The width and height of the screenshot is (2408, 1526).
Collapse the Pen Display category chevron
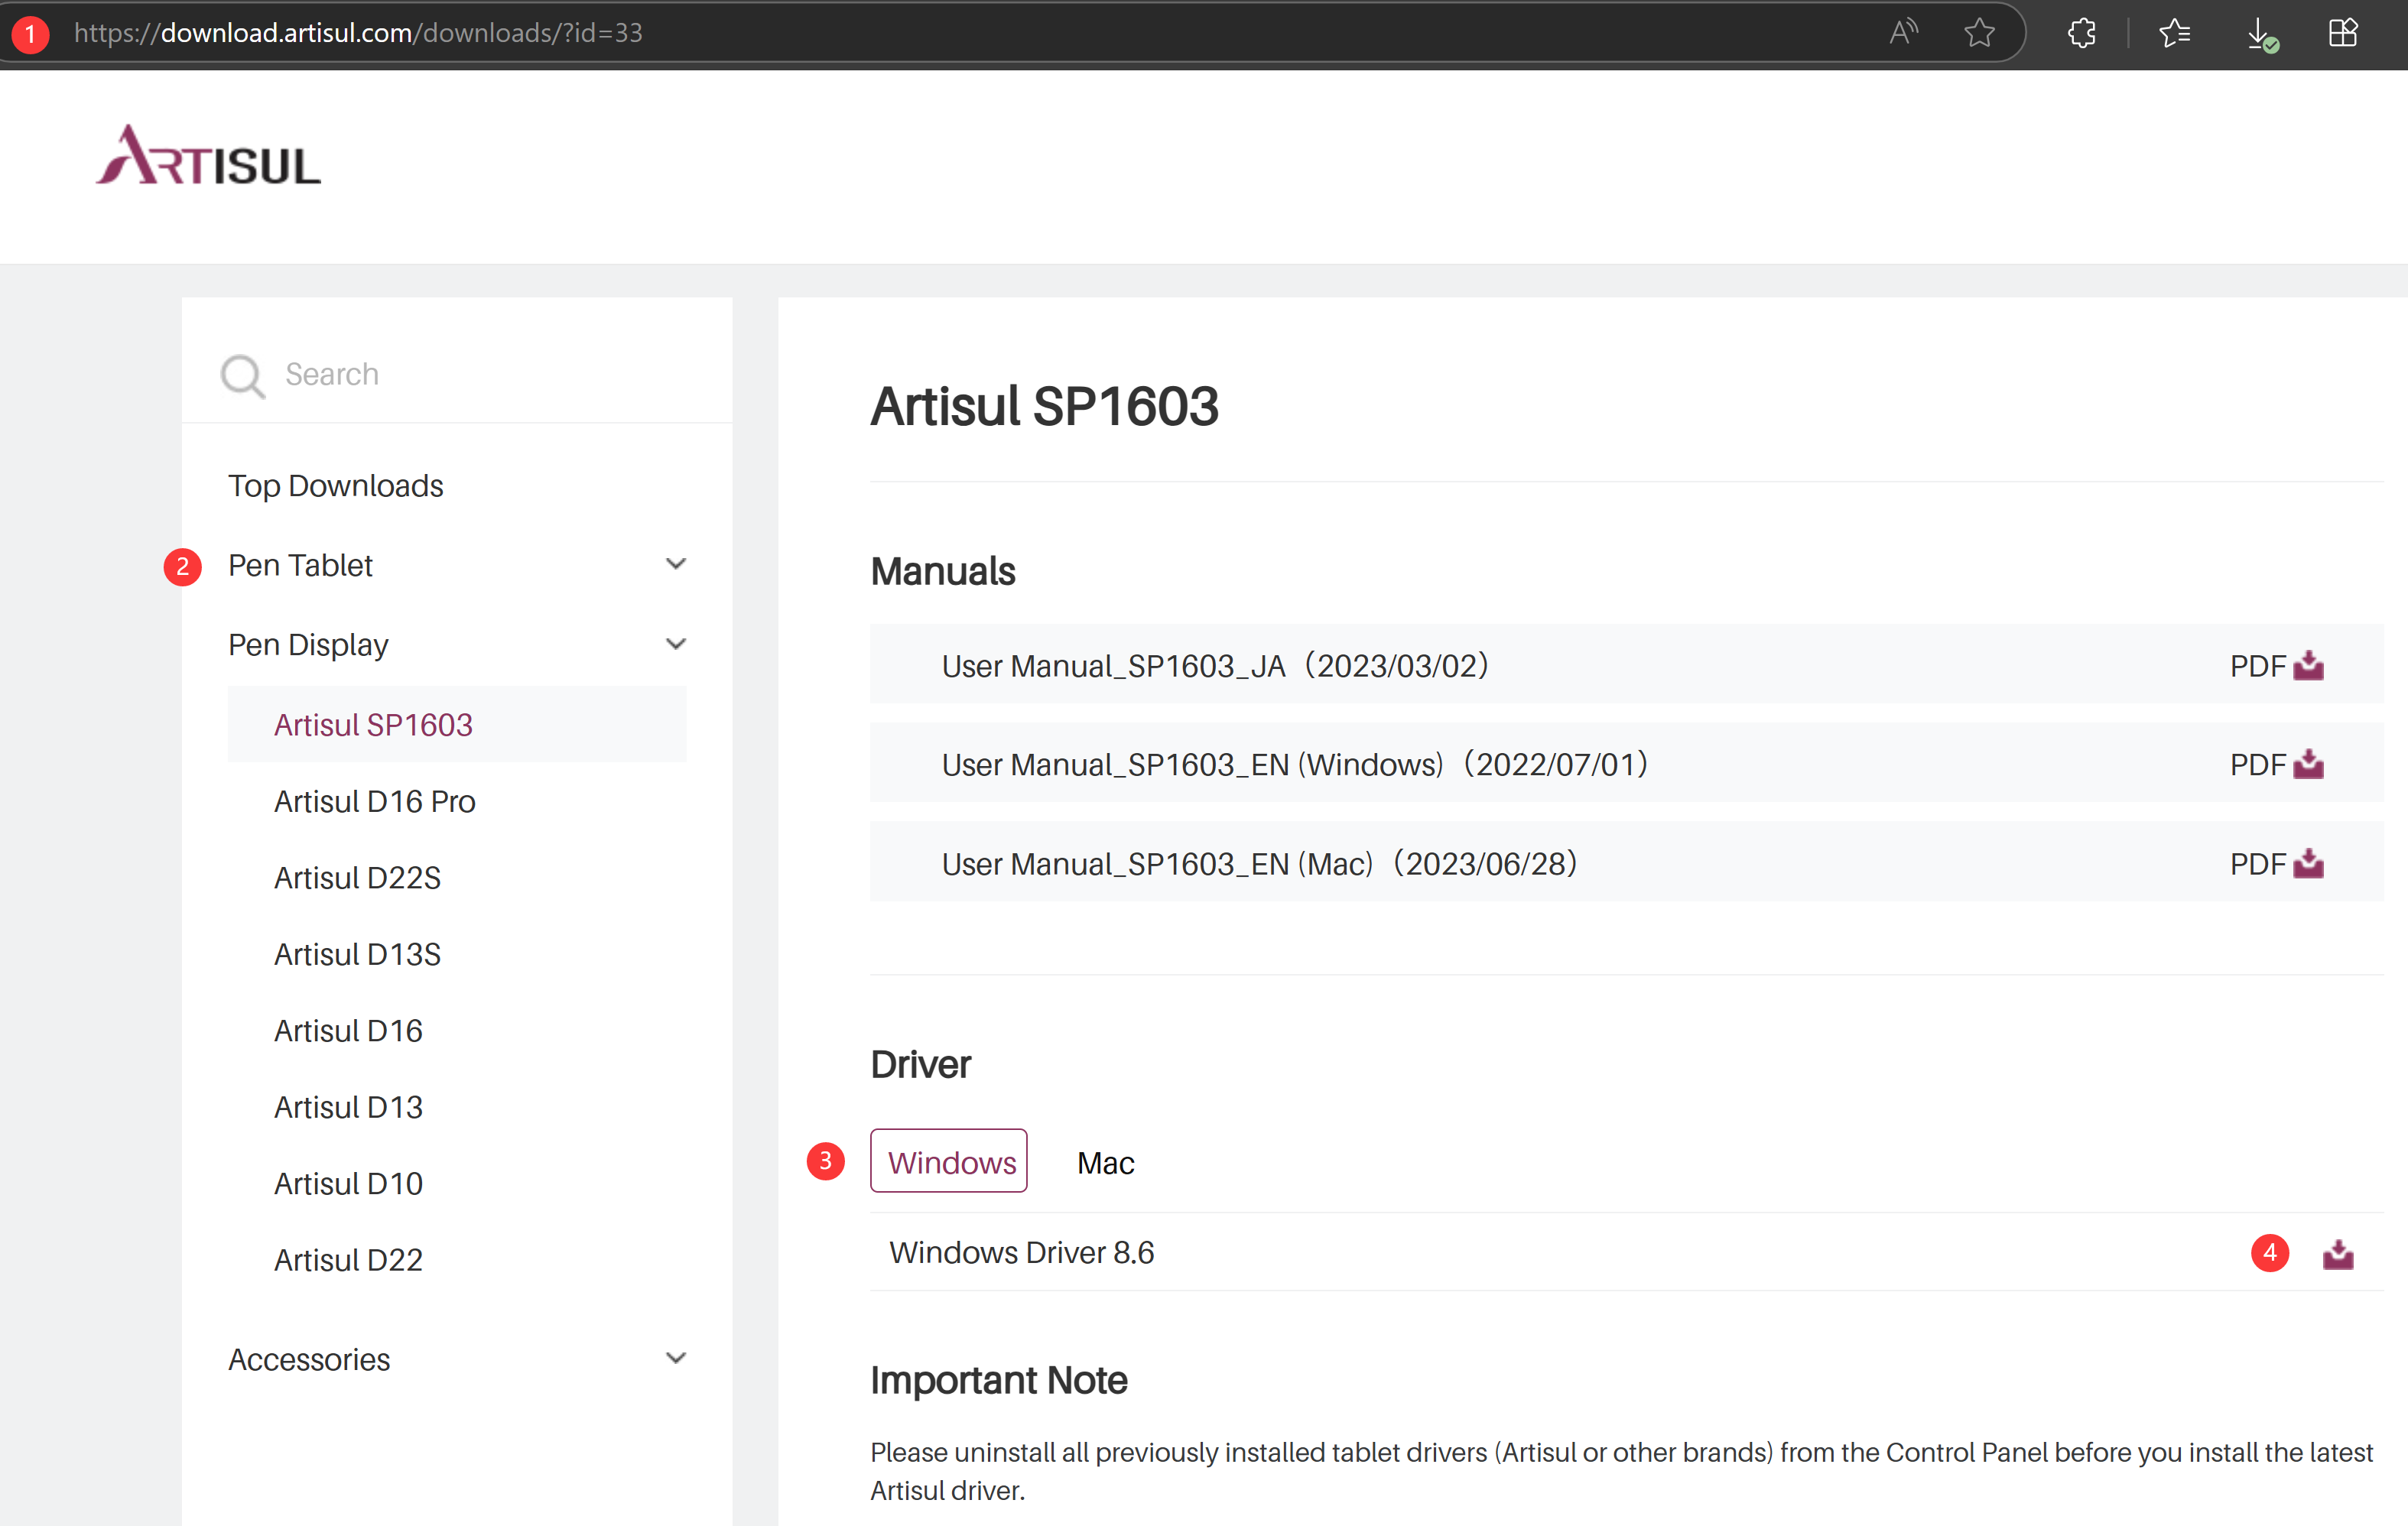pos(676,644)
